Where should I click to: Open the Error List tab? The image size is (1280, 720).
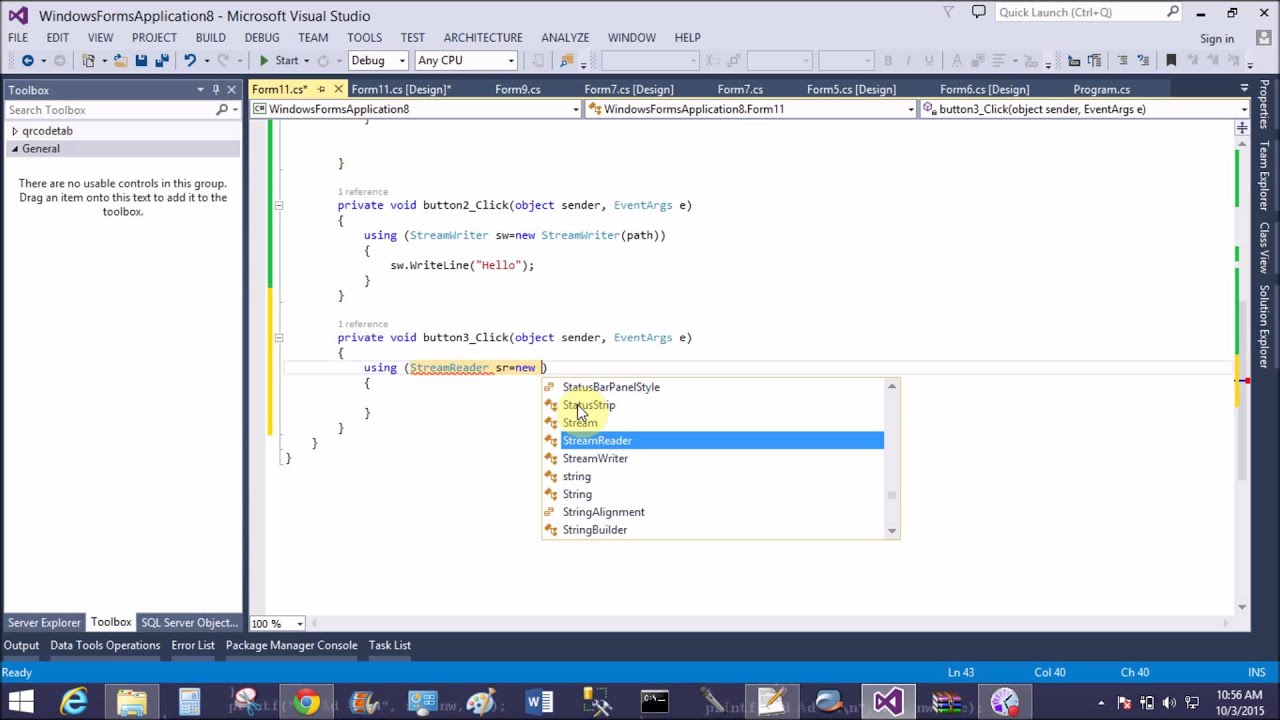(x=193, y=645)
